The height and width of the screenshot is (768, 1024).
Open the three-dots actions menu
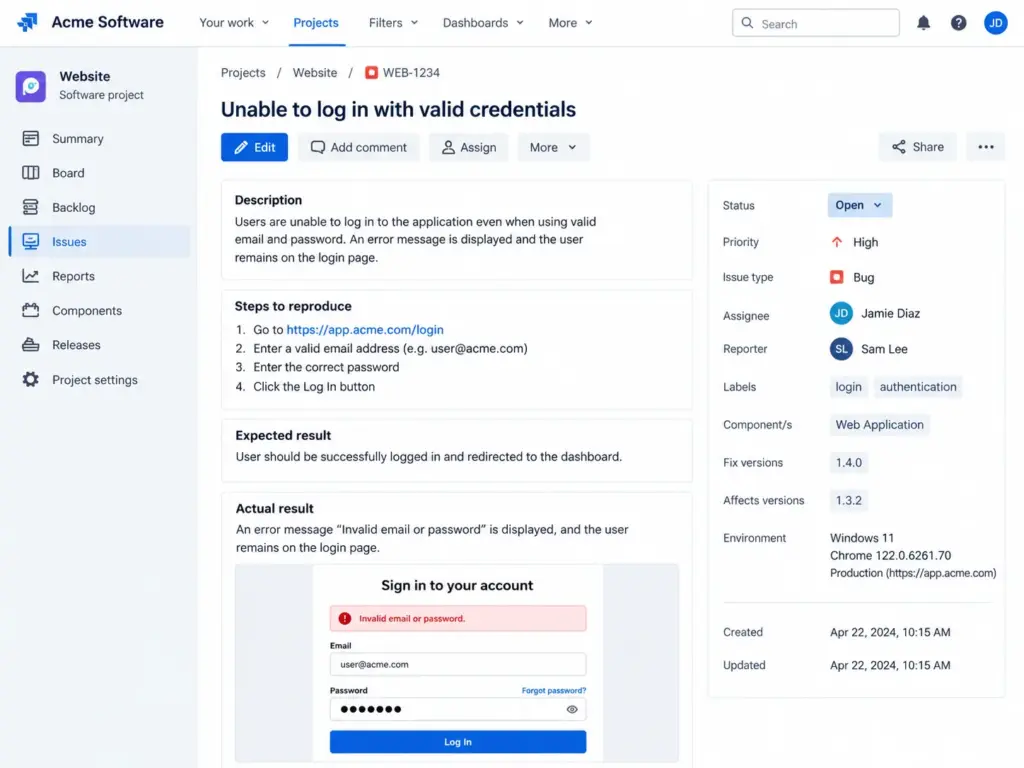pyautogui.click(x=985, y=147)
